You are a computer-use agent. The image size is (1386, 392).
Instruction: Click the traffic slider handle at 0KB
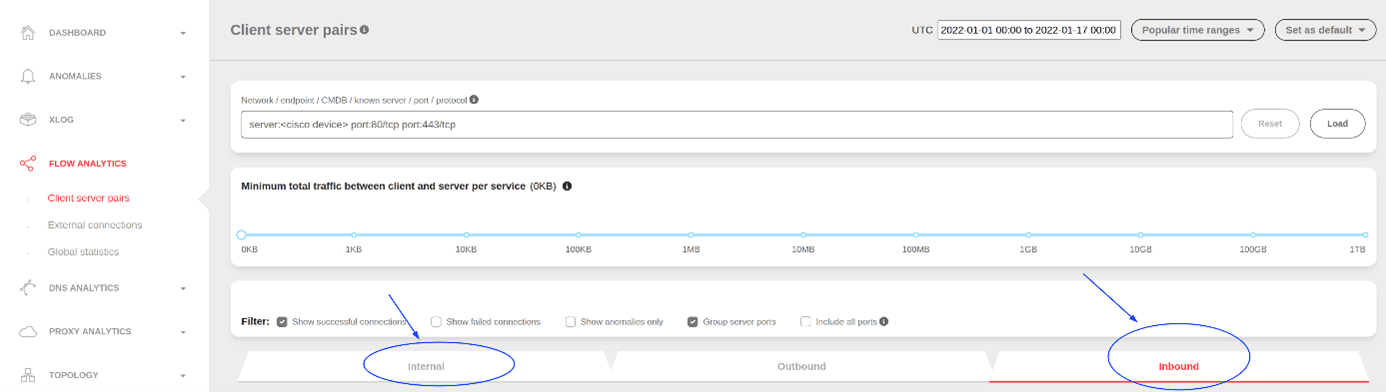[241, 235]
